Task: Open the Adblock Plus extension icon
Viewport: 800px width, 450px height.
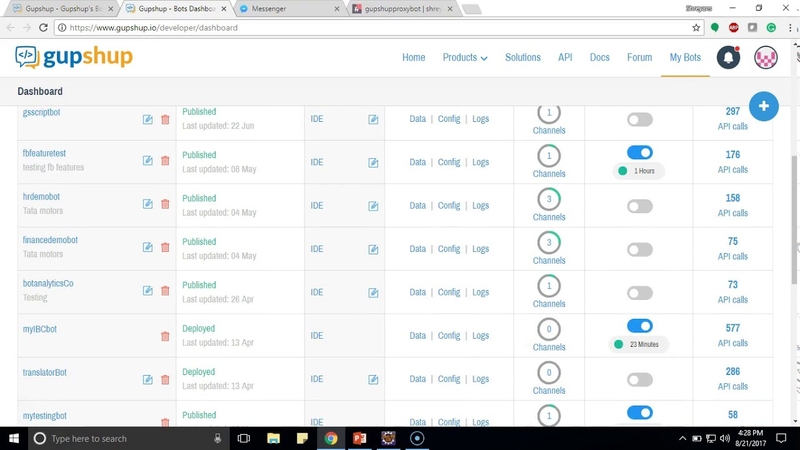Action: (x=733, y=28)
